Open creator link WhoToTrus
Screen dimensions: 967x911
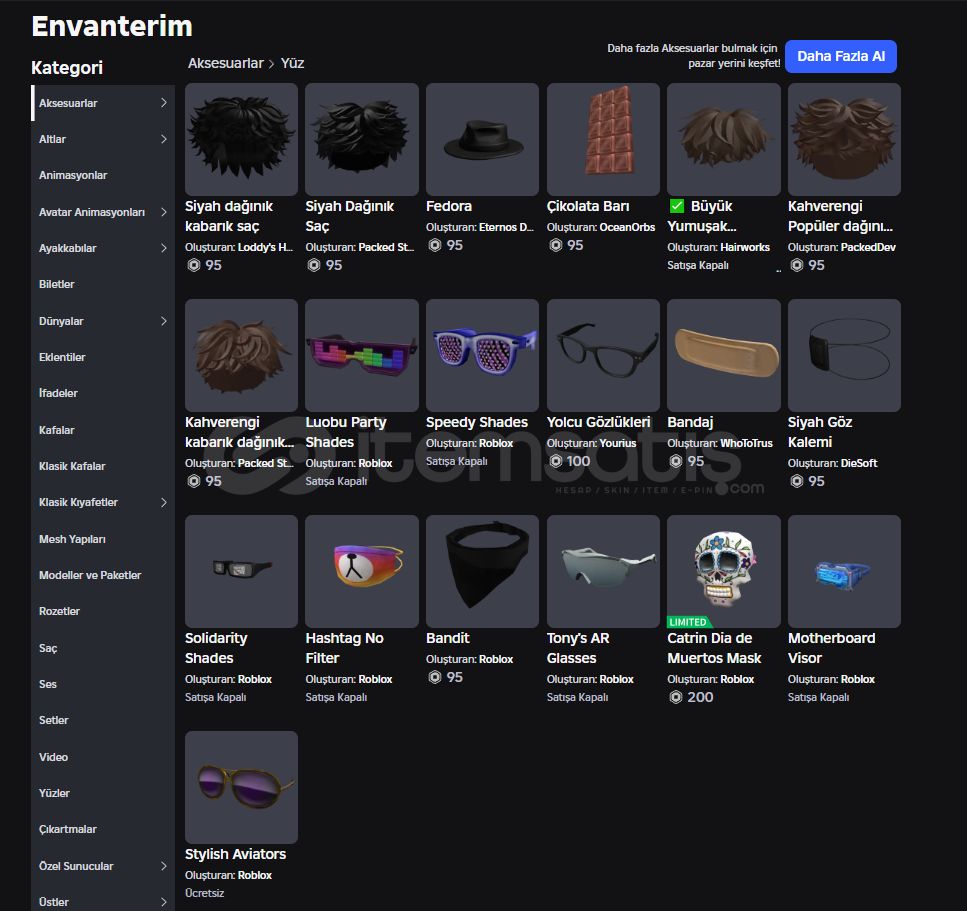746,443
